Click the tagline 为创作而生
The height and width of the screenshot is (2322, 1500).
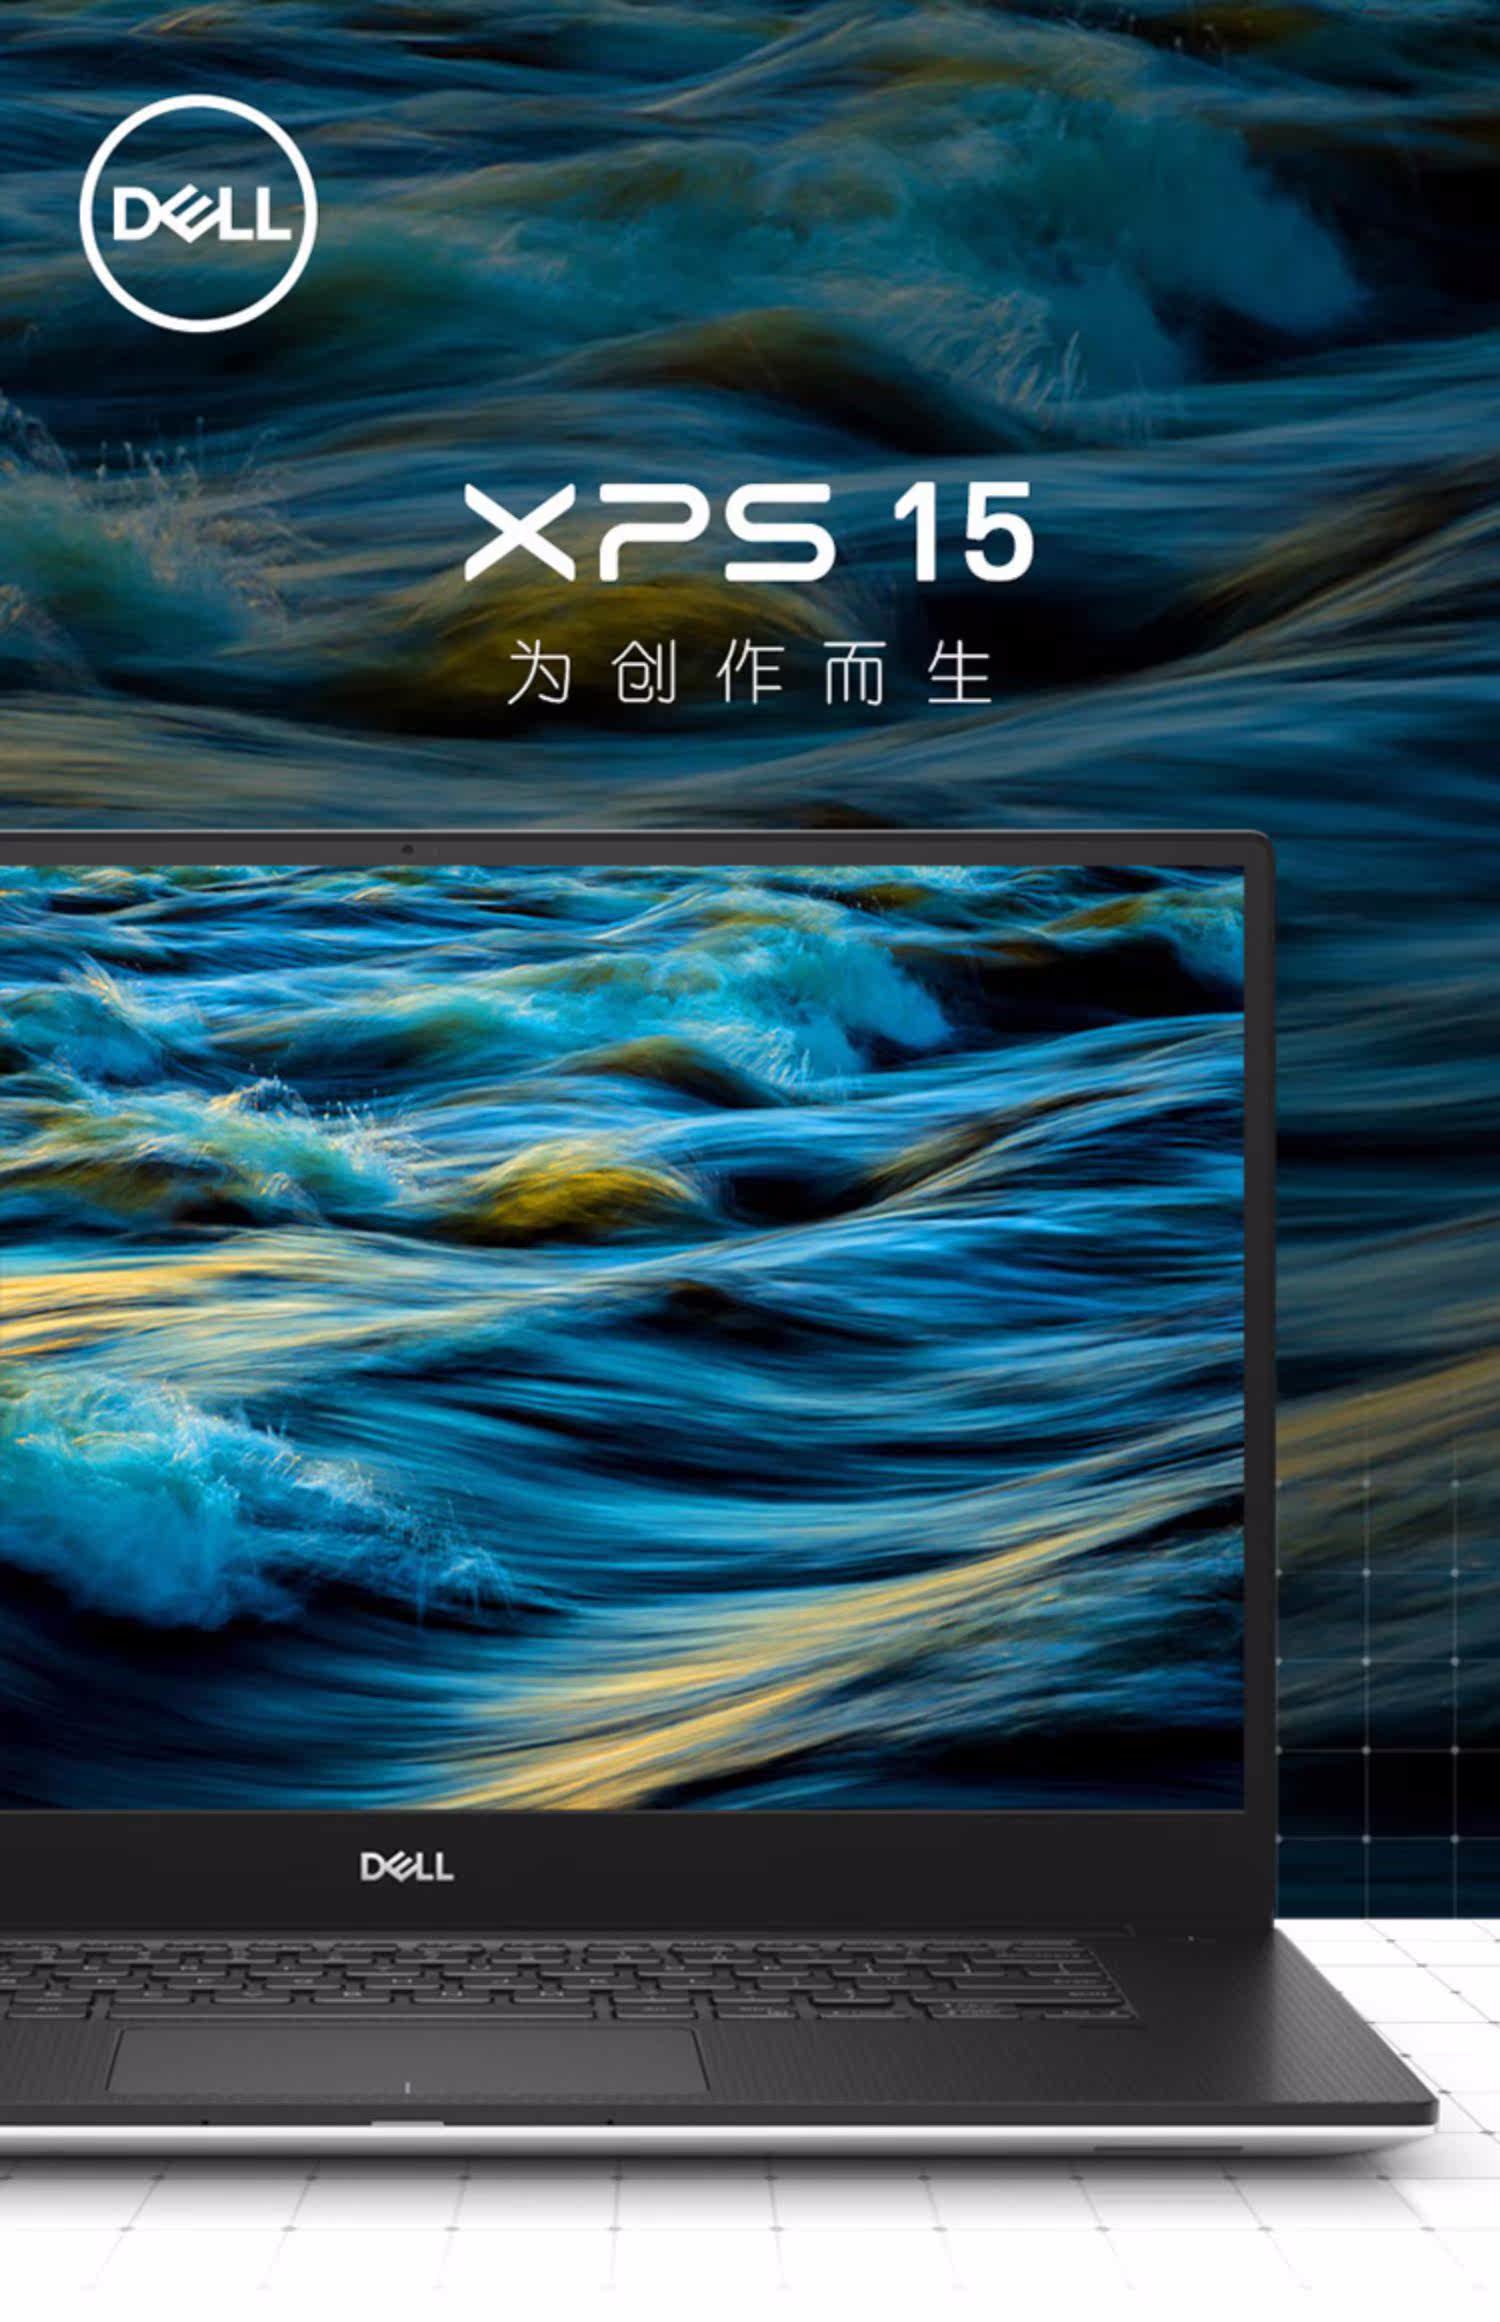click(749, 673)
